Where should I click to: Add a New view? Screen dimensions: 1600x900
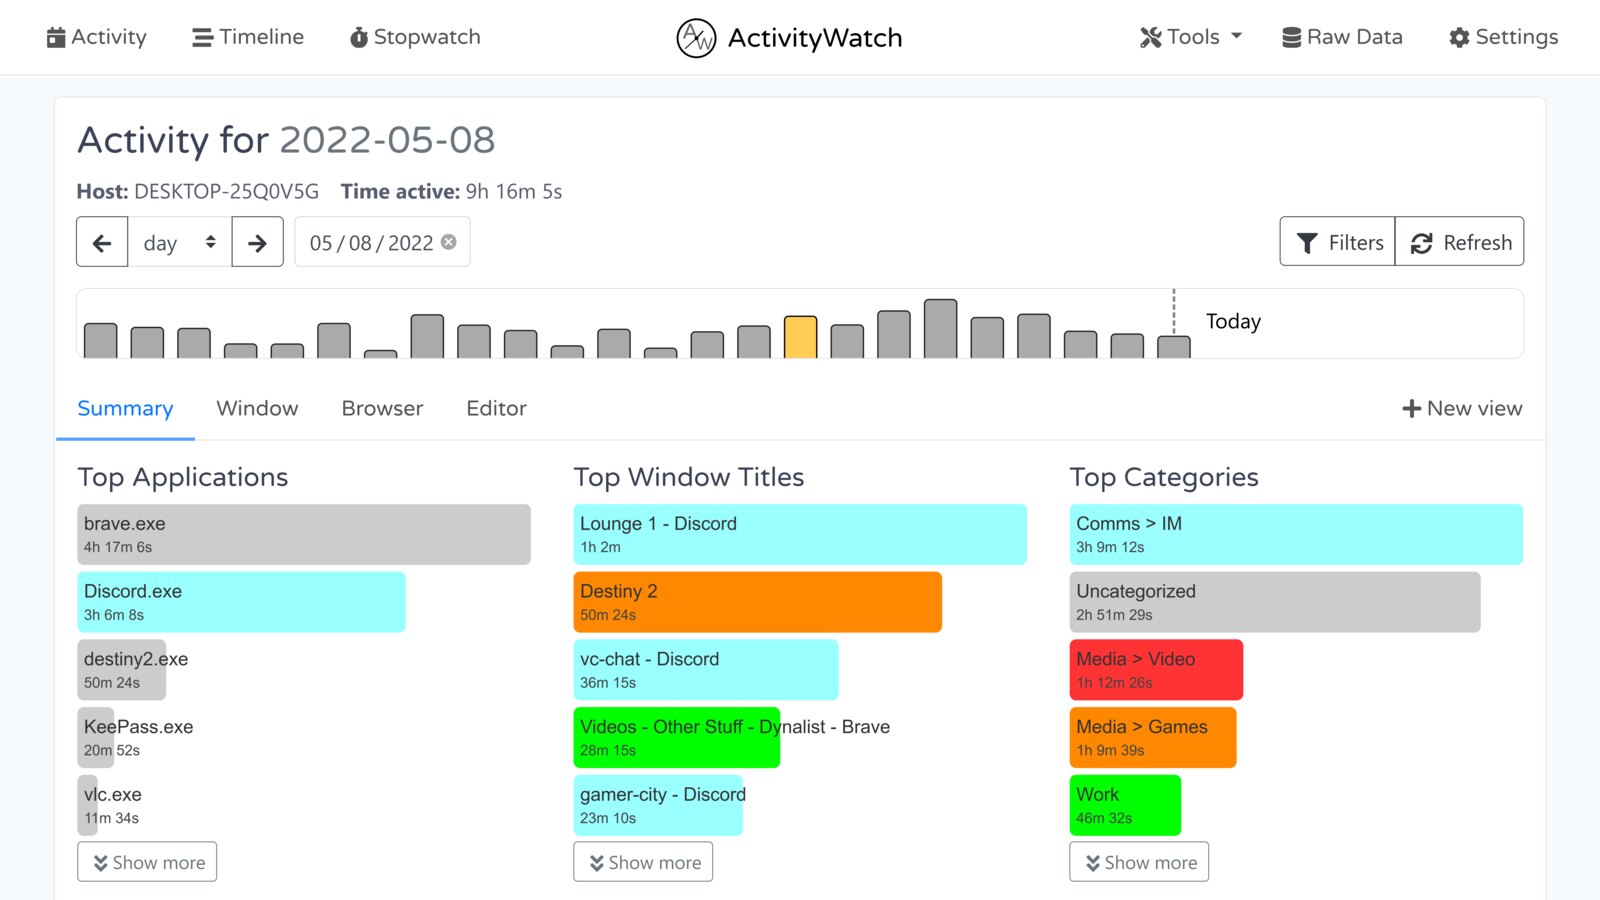(x=1462, y=408)
